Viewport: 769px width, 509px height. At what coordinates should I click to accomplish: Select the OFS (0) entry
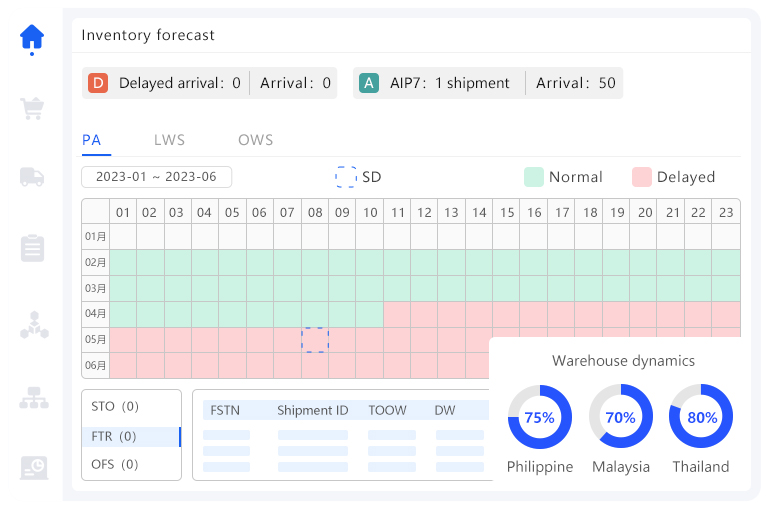tap(115, 464)
